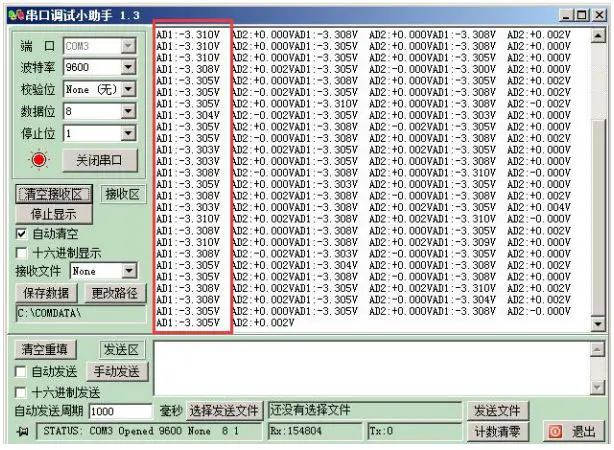
Task: Click the 手动发送 button
Action: click(117, 371)
